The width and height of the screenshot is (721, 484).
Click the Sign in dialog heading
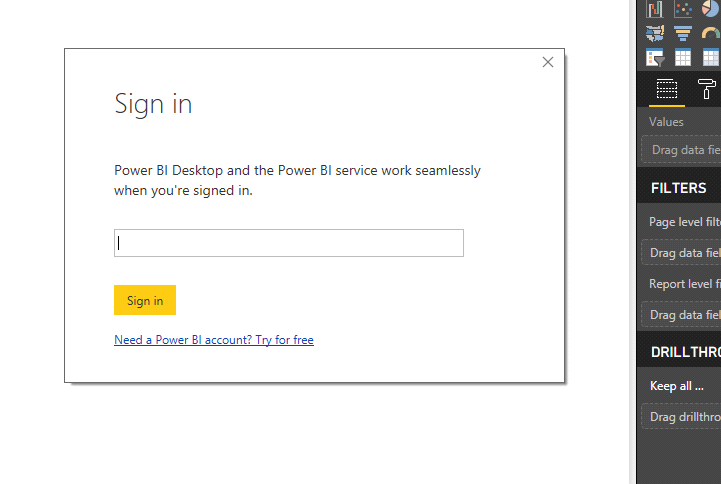click(153, 103)
